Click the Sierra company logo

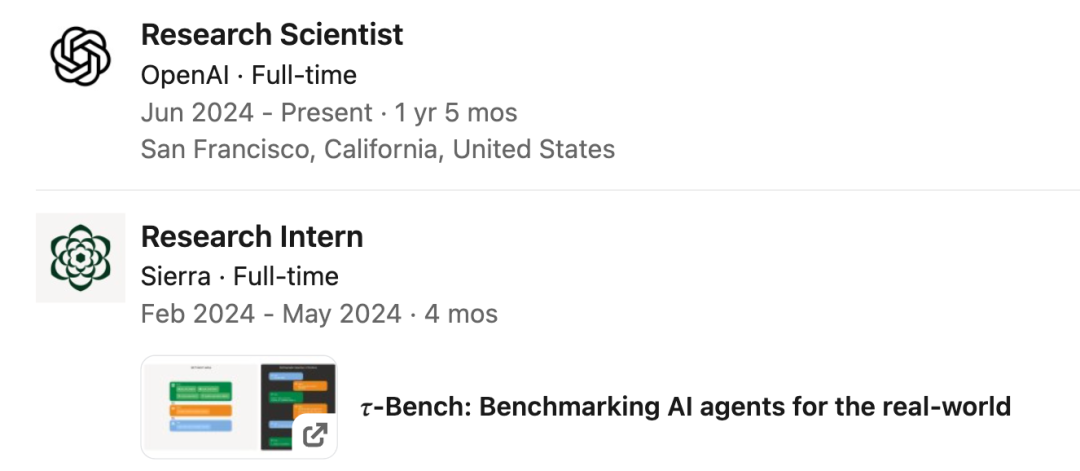pyautogui.click(x=80, y=257)
